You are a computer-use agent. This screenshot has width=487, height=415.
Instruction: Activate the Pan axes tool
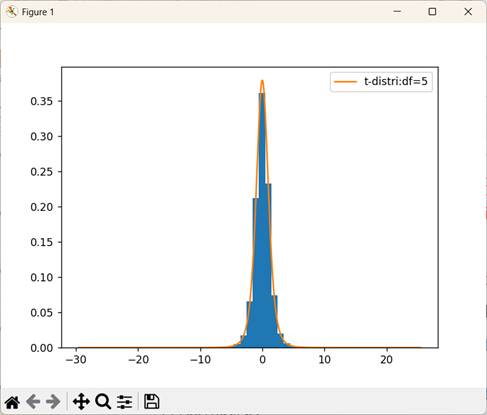(81, 401)
